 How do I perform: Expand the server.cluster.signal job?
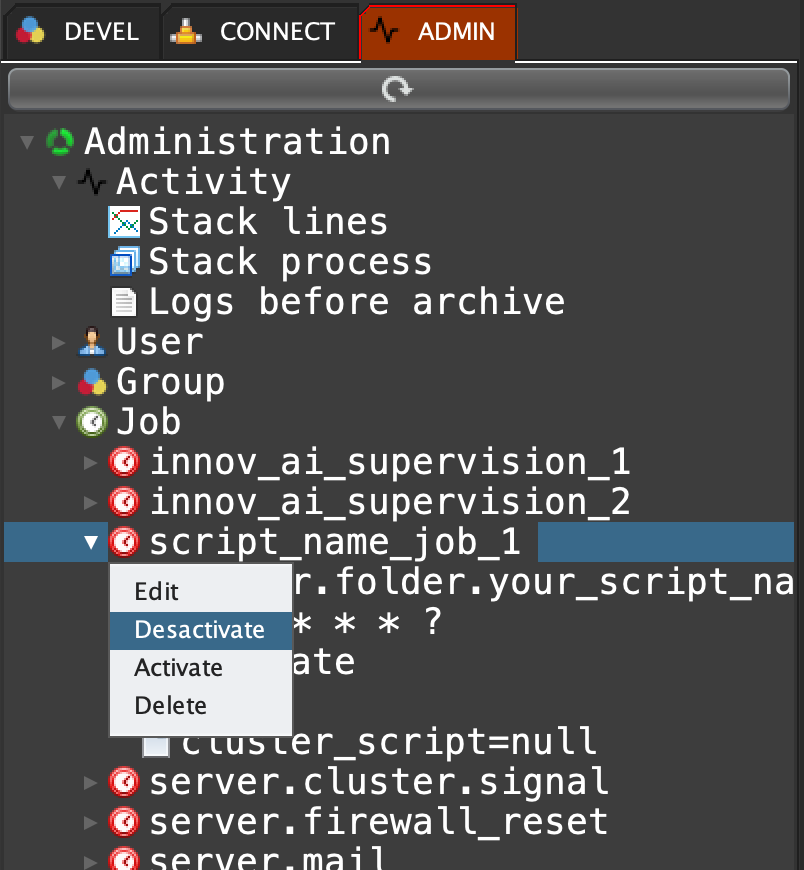91,782
